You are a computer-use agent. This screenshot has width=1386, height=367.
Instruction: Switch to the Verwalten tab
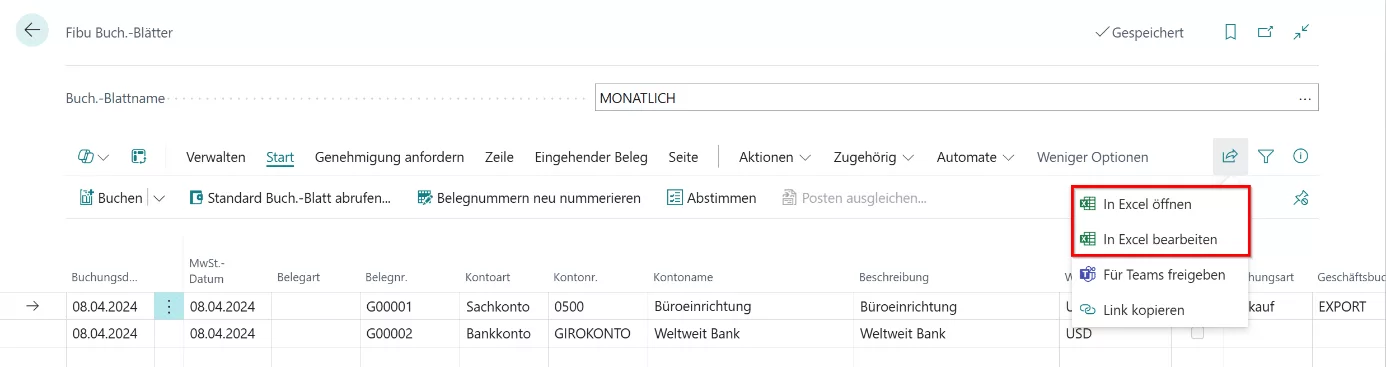(216, 157)
